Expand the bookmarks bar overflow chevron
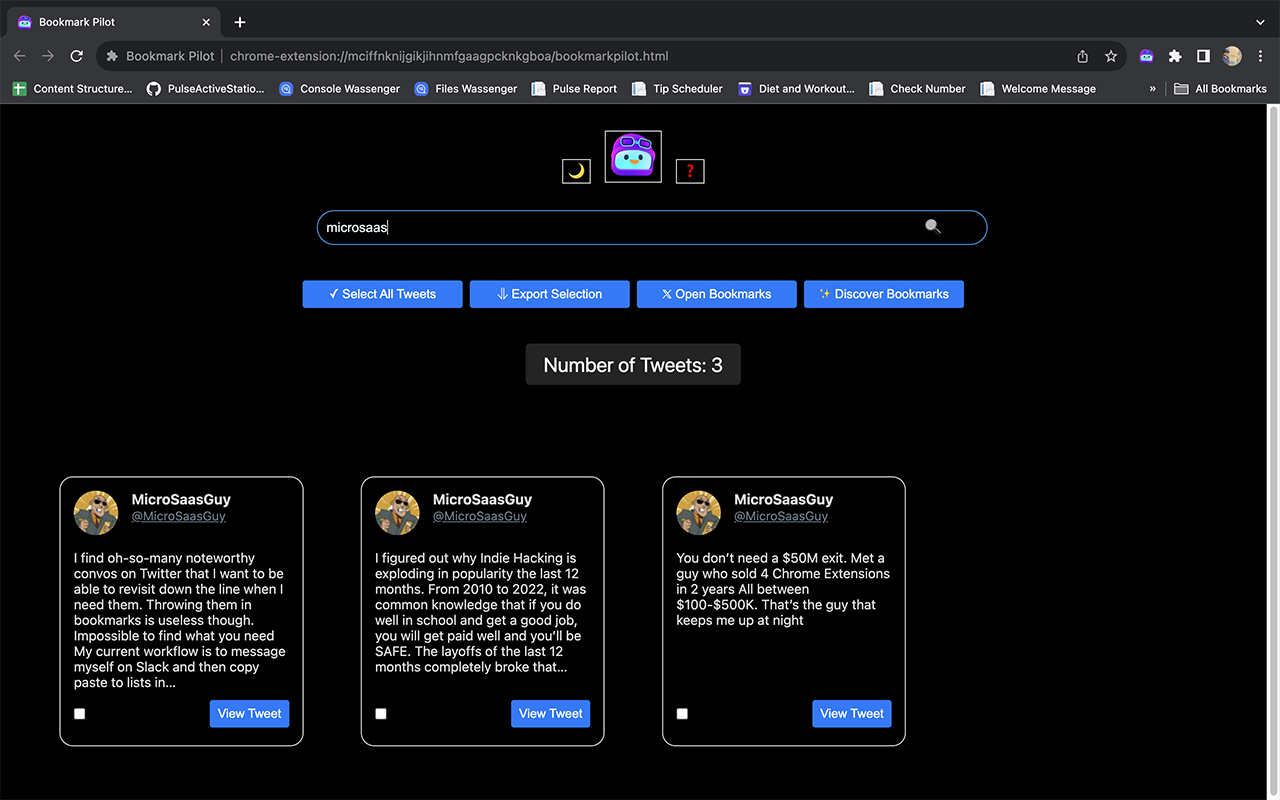 1151,88
